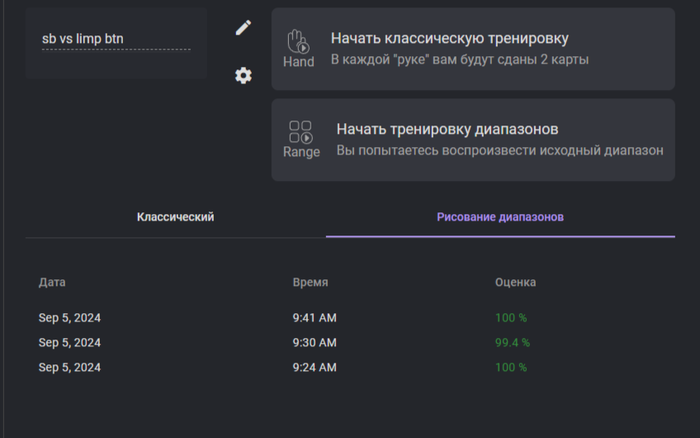Click the Дата column header
Viewport: 700px width, 438px height.
pyautogui.click(x=52, y=282)
